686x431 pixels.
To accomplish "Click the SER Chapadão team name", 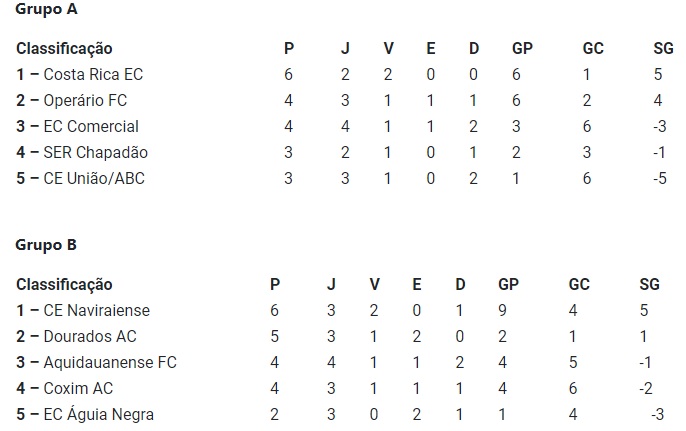I will click(x=95, y=152).
